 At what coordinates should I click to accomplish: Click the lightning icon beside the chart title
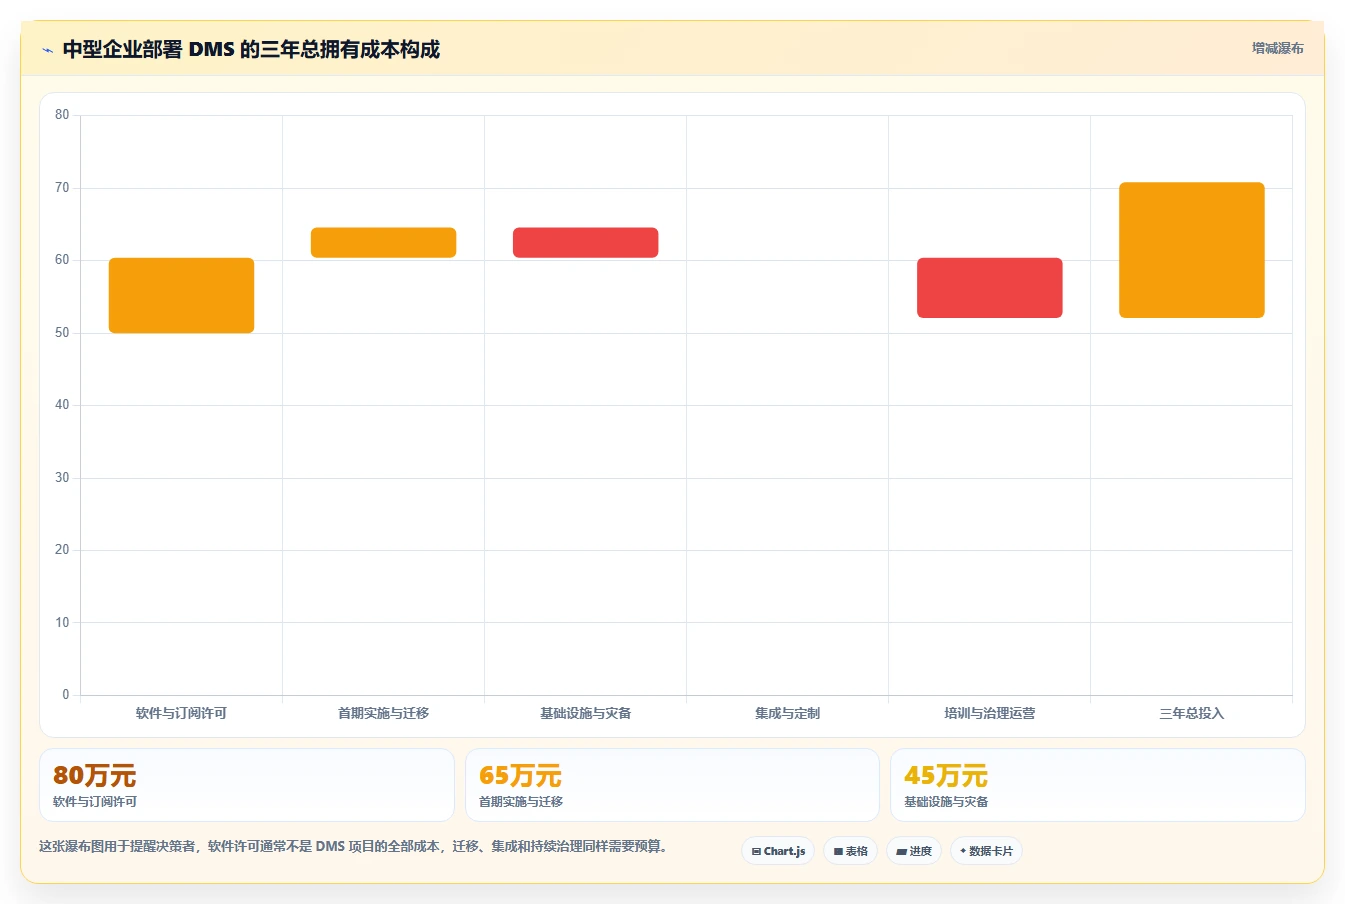(47, 50)
